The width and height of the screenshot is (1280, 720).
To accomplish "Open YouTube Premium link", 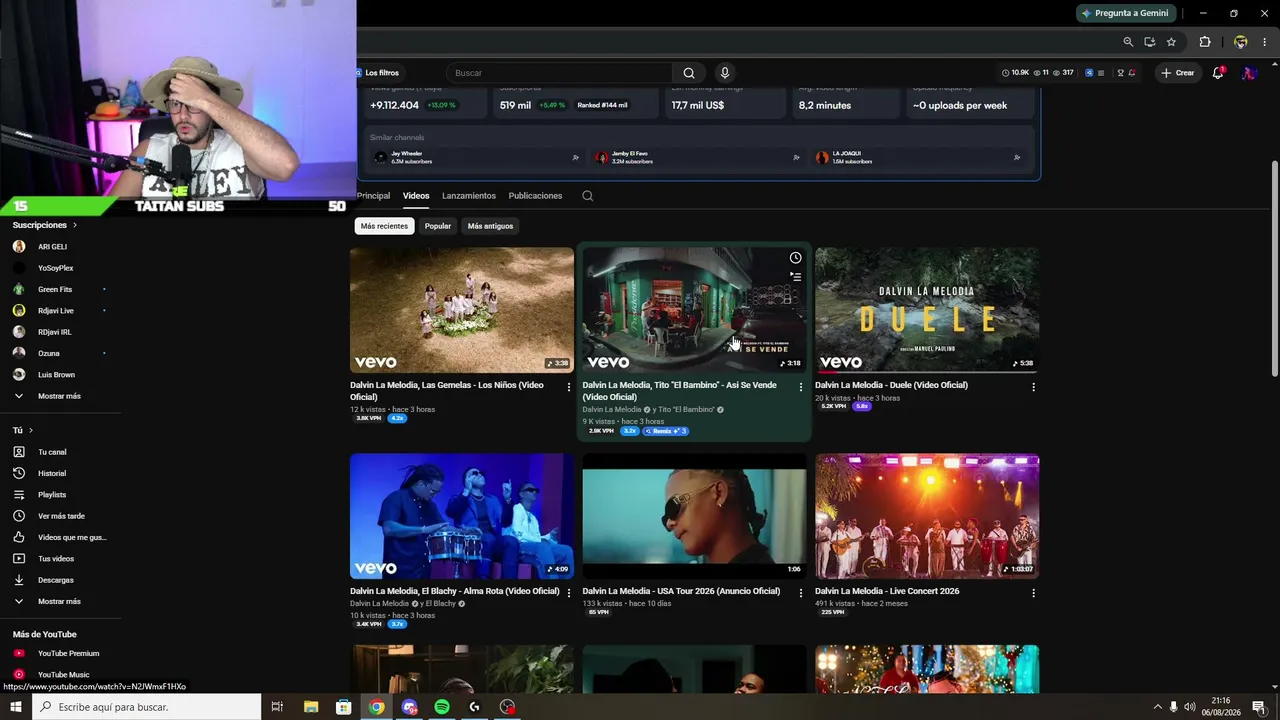I will [x=56, y=653].
